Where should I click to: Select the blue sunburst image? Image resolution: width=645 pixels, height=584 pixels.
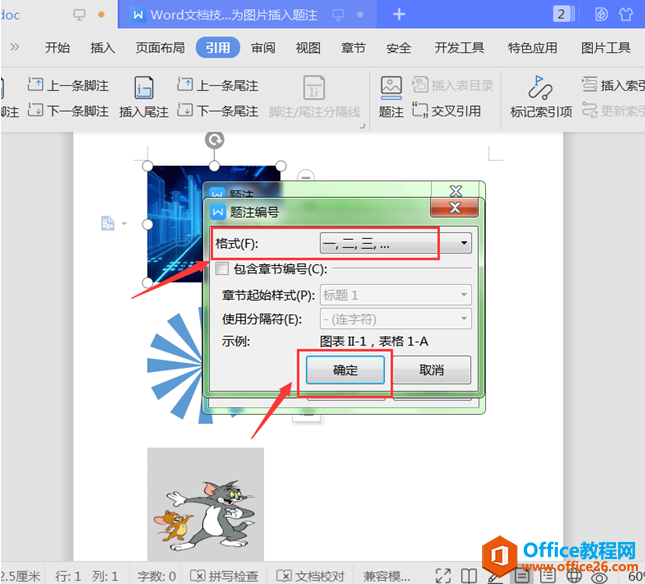(x=175, y=366)
